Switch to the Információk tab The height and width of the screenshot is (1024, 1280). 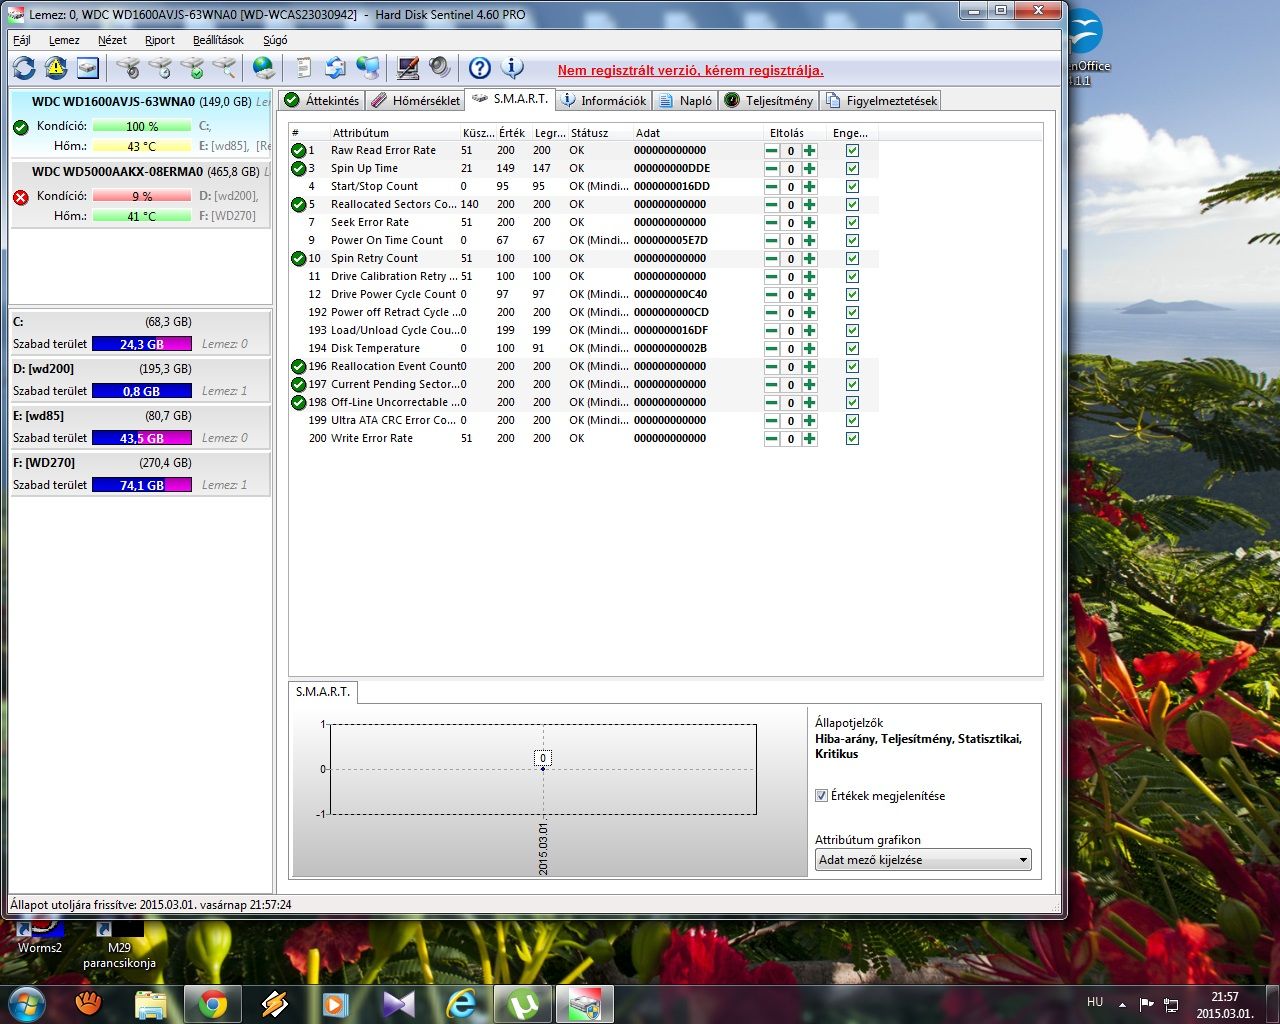605,100
